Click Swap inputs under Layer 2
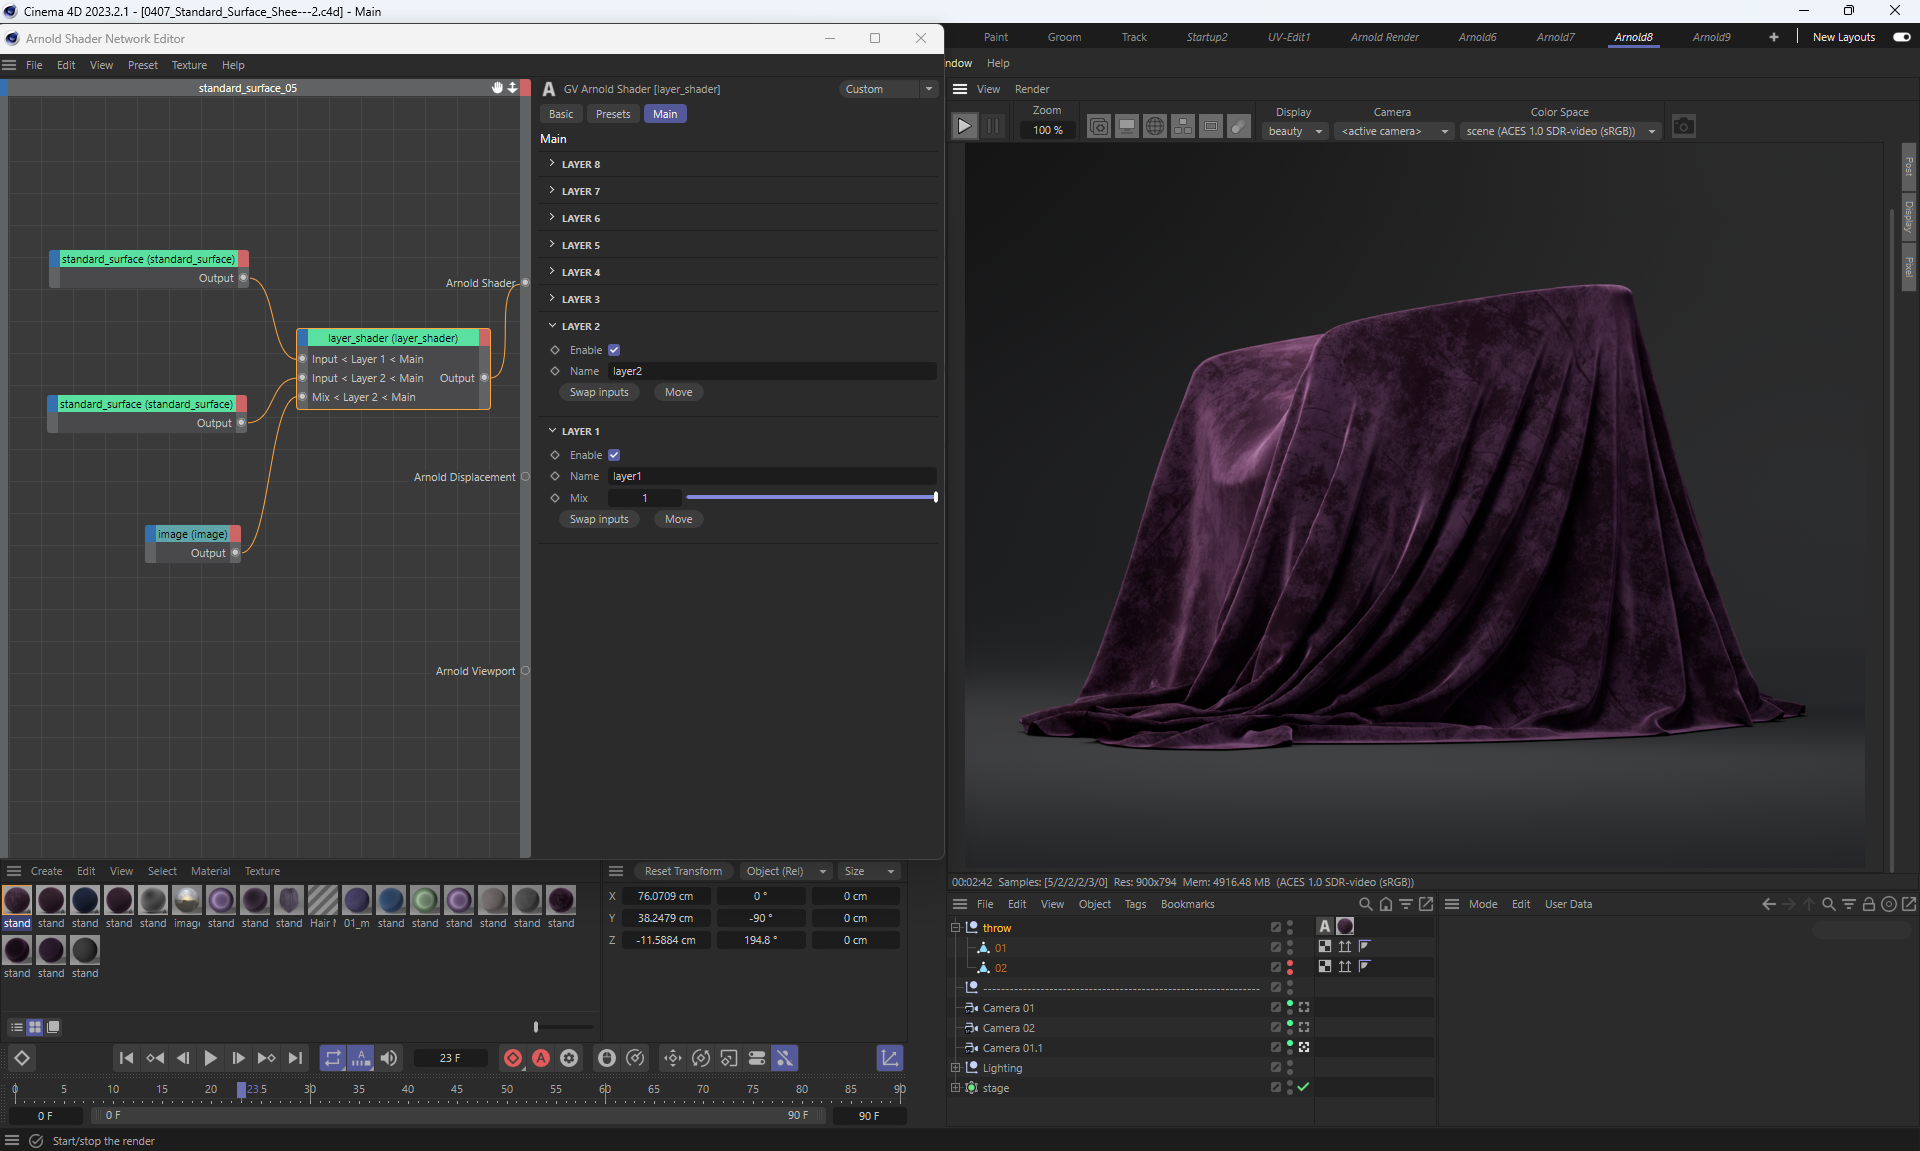Viewport: 1920px width, 1151px height. [599, 392]
